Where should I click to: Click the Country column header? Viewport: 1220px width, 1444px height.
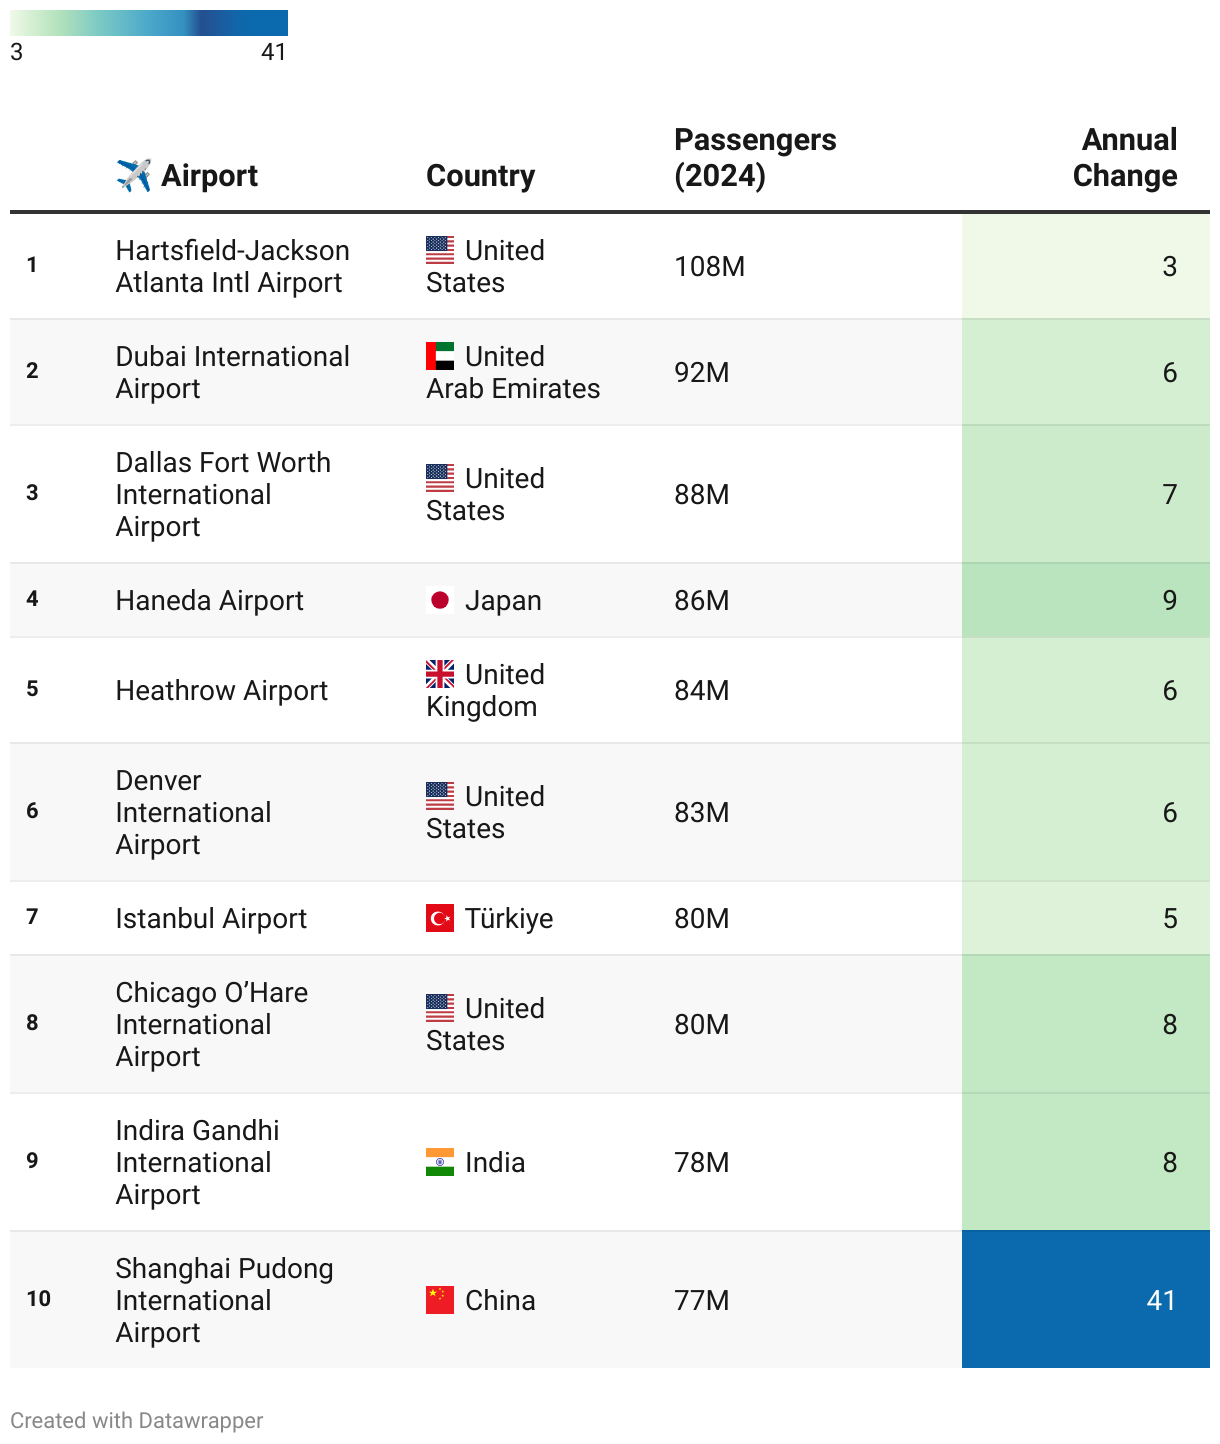point(480,176)
